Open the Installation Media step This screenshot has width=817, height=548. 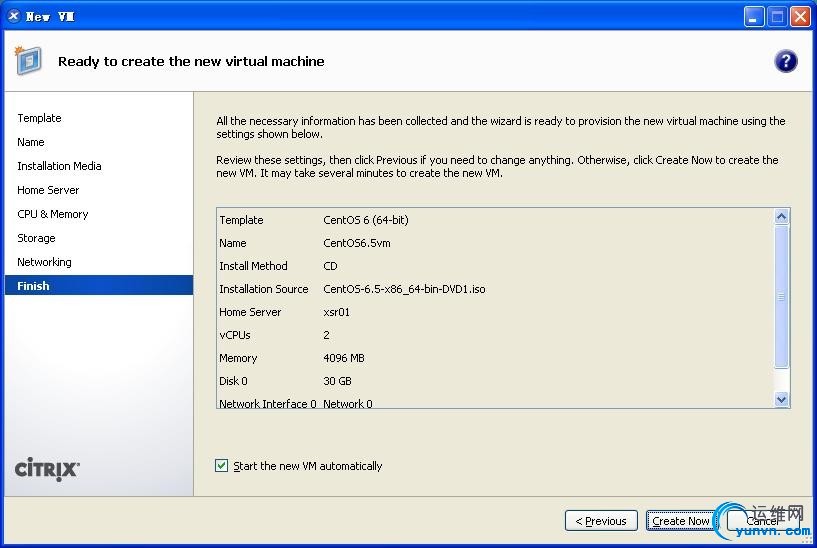(x=59, y=166)
